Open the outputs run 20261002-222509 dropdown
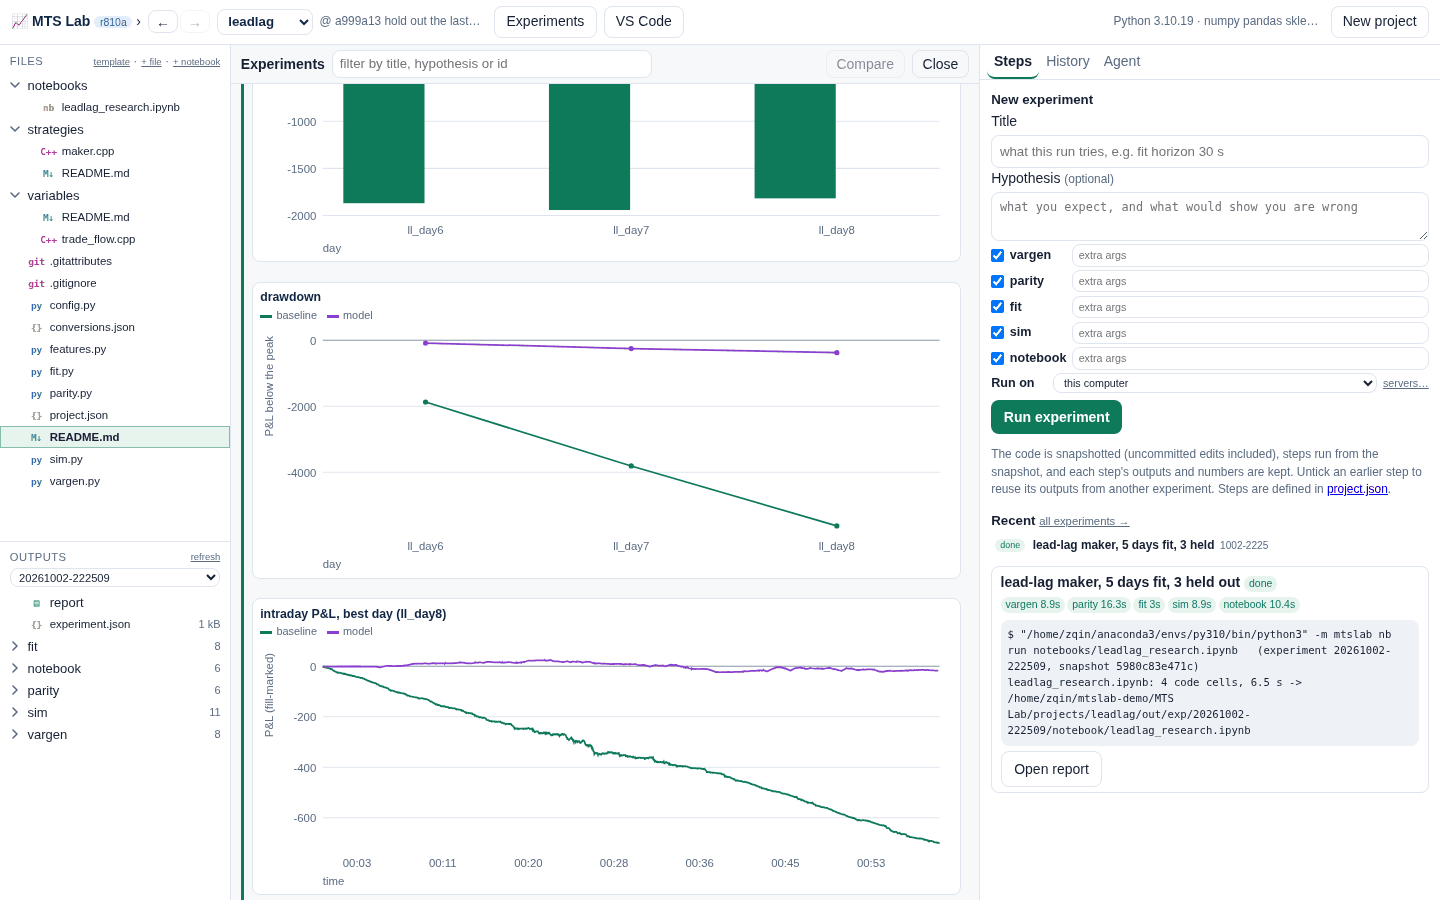This screenshot has height=900, width=1440. pyautogui.click(x=115, y=578)
